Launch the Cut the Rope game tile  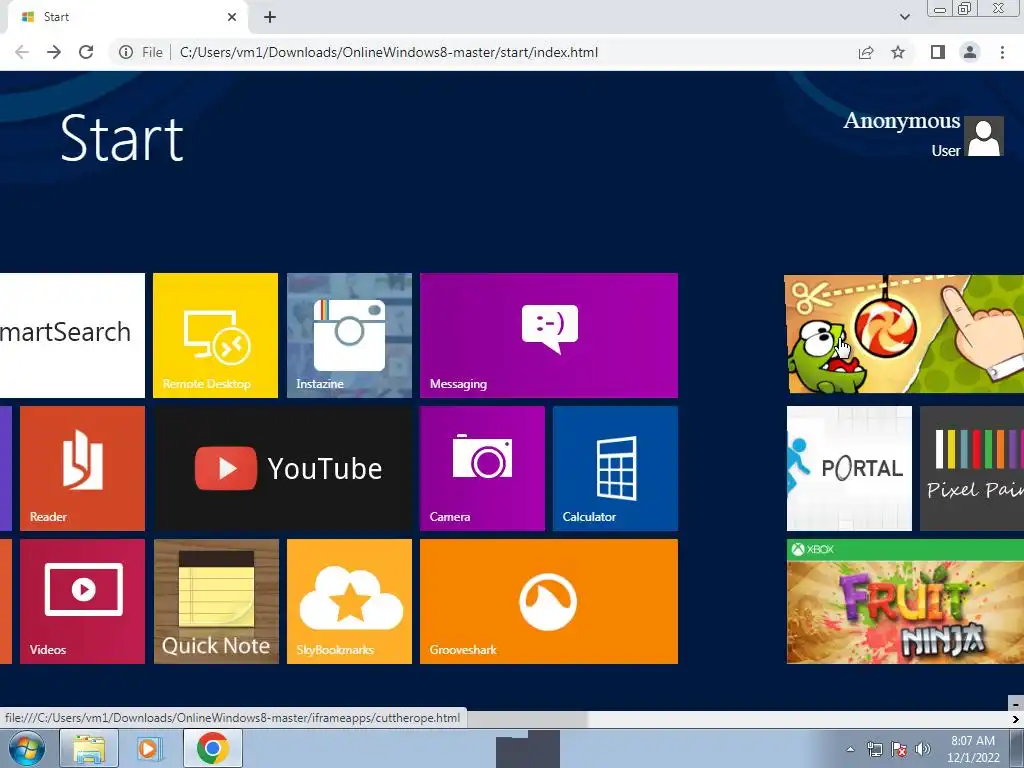pyautogui.click(x=904, y=334)
